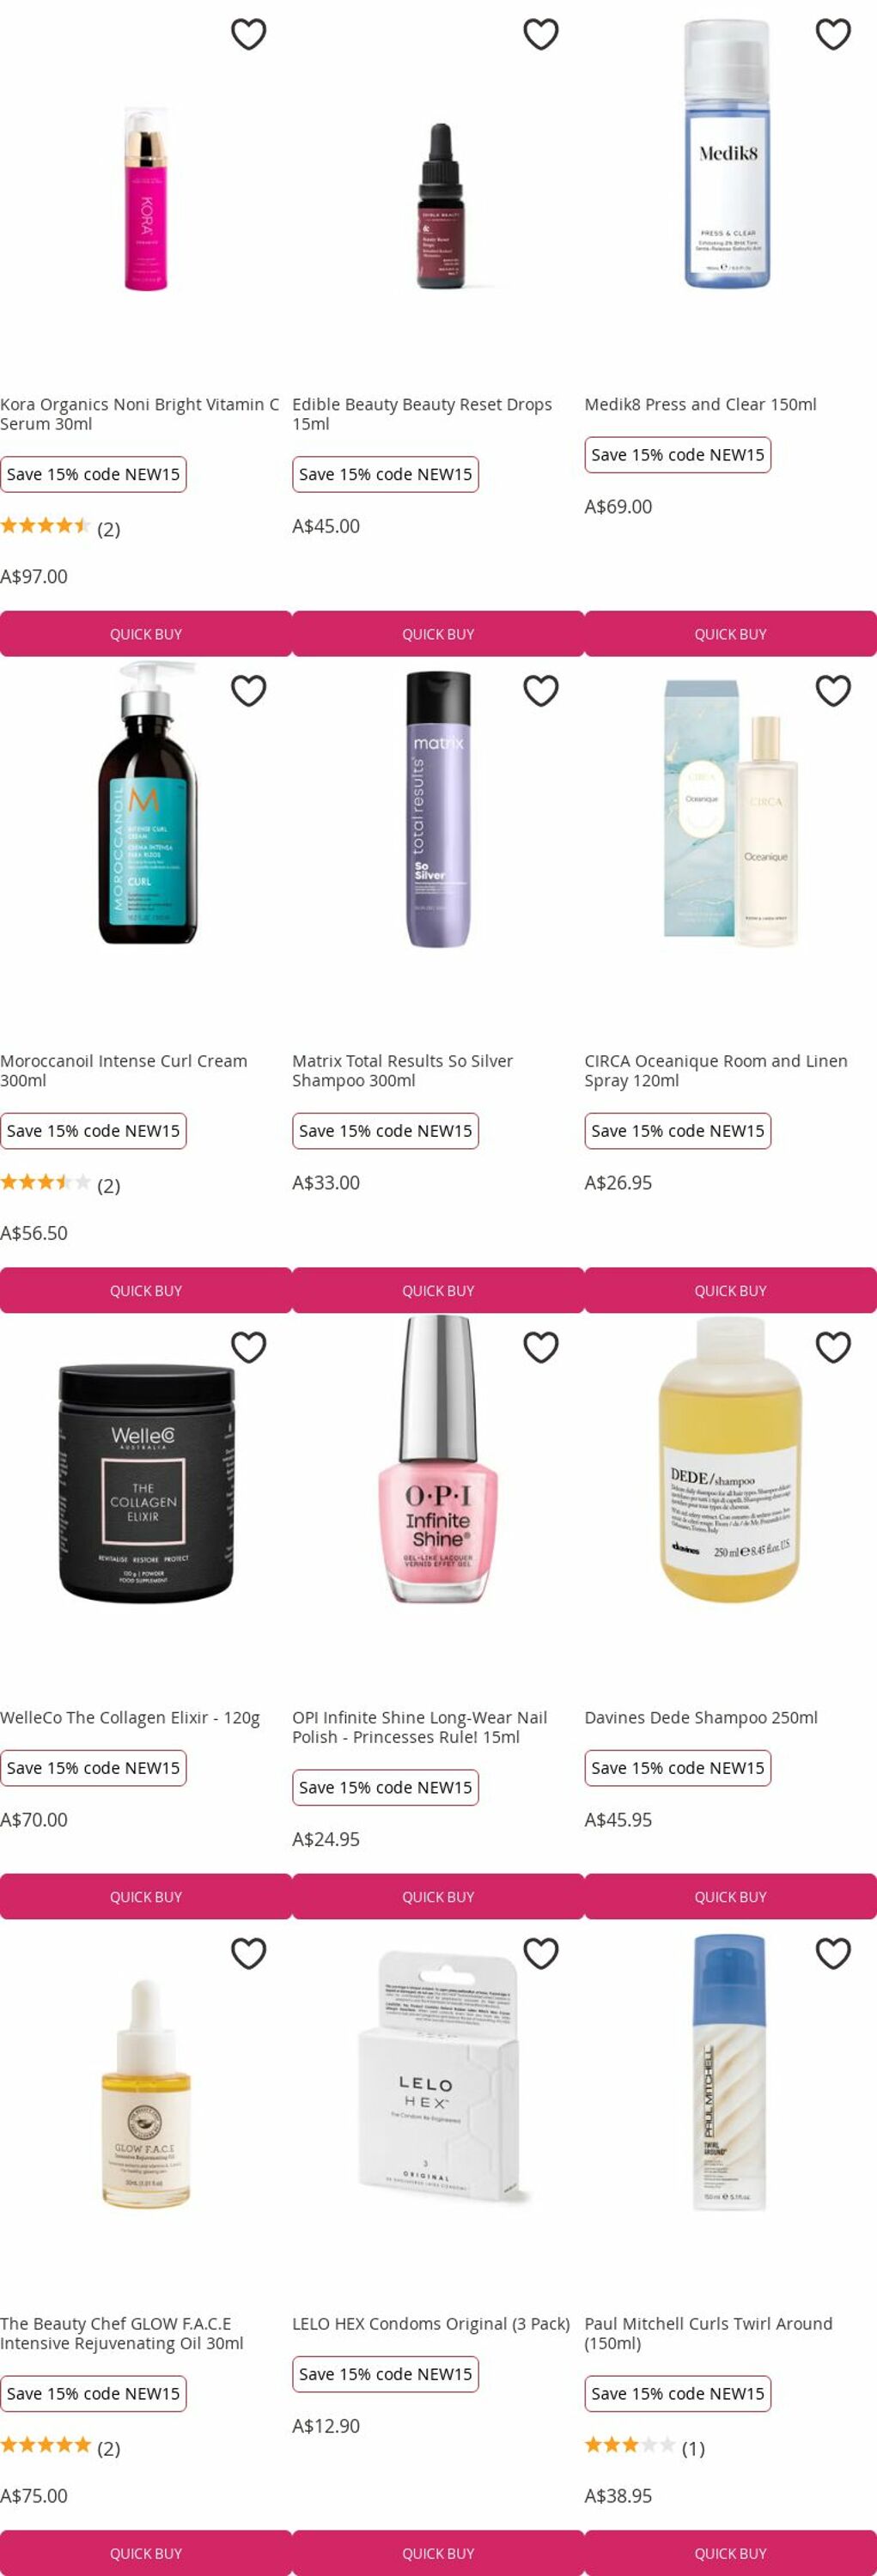Screen dimensions: 877x2576
Task: Quick buy Matrix So Silver Shampoo
Action: pyautogui.click(x=438, y=1290)
